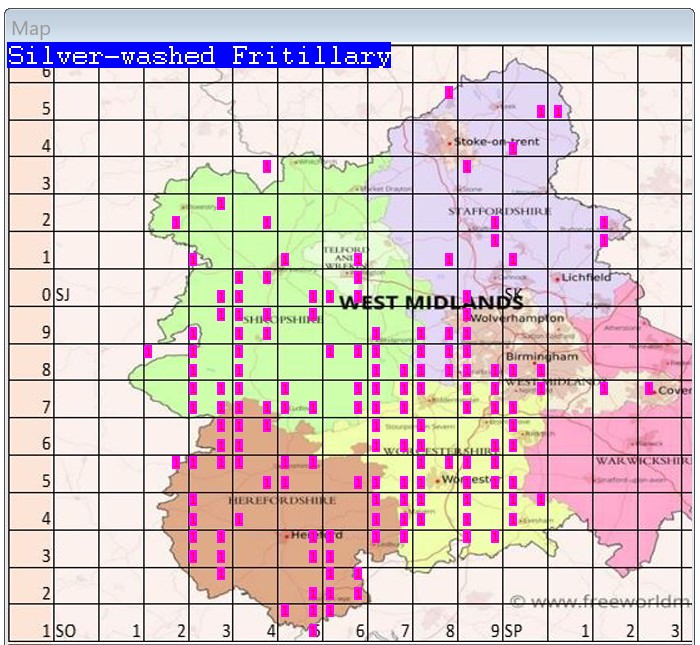Click the bold WEST MIDLANDS heading
This screenshot has width=700, height=645.
tap(432, 301)
